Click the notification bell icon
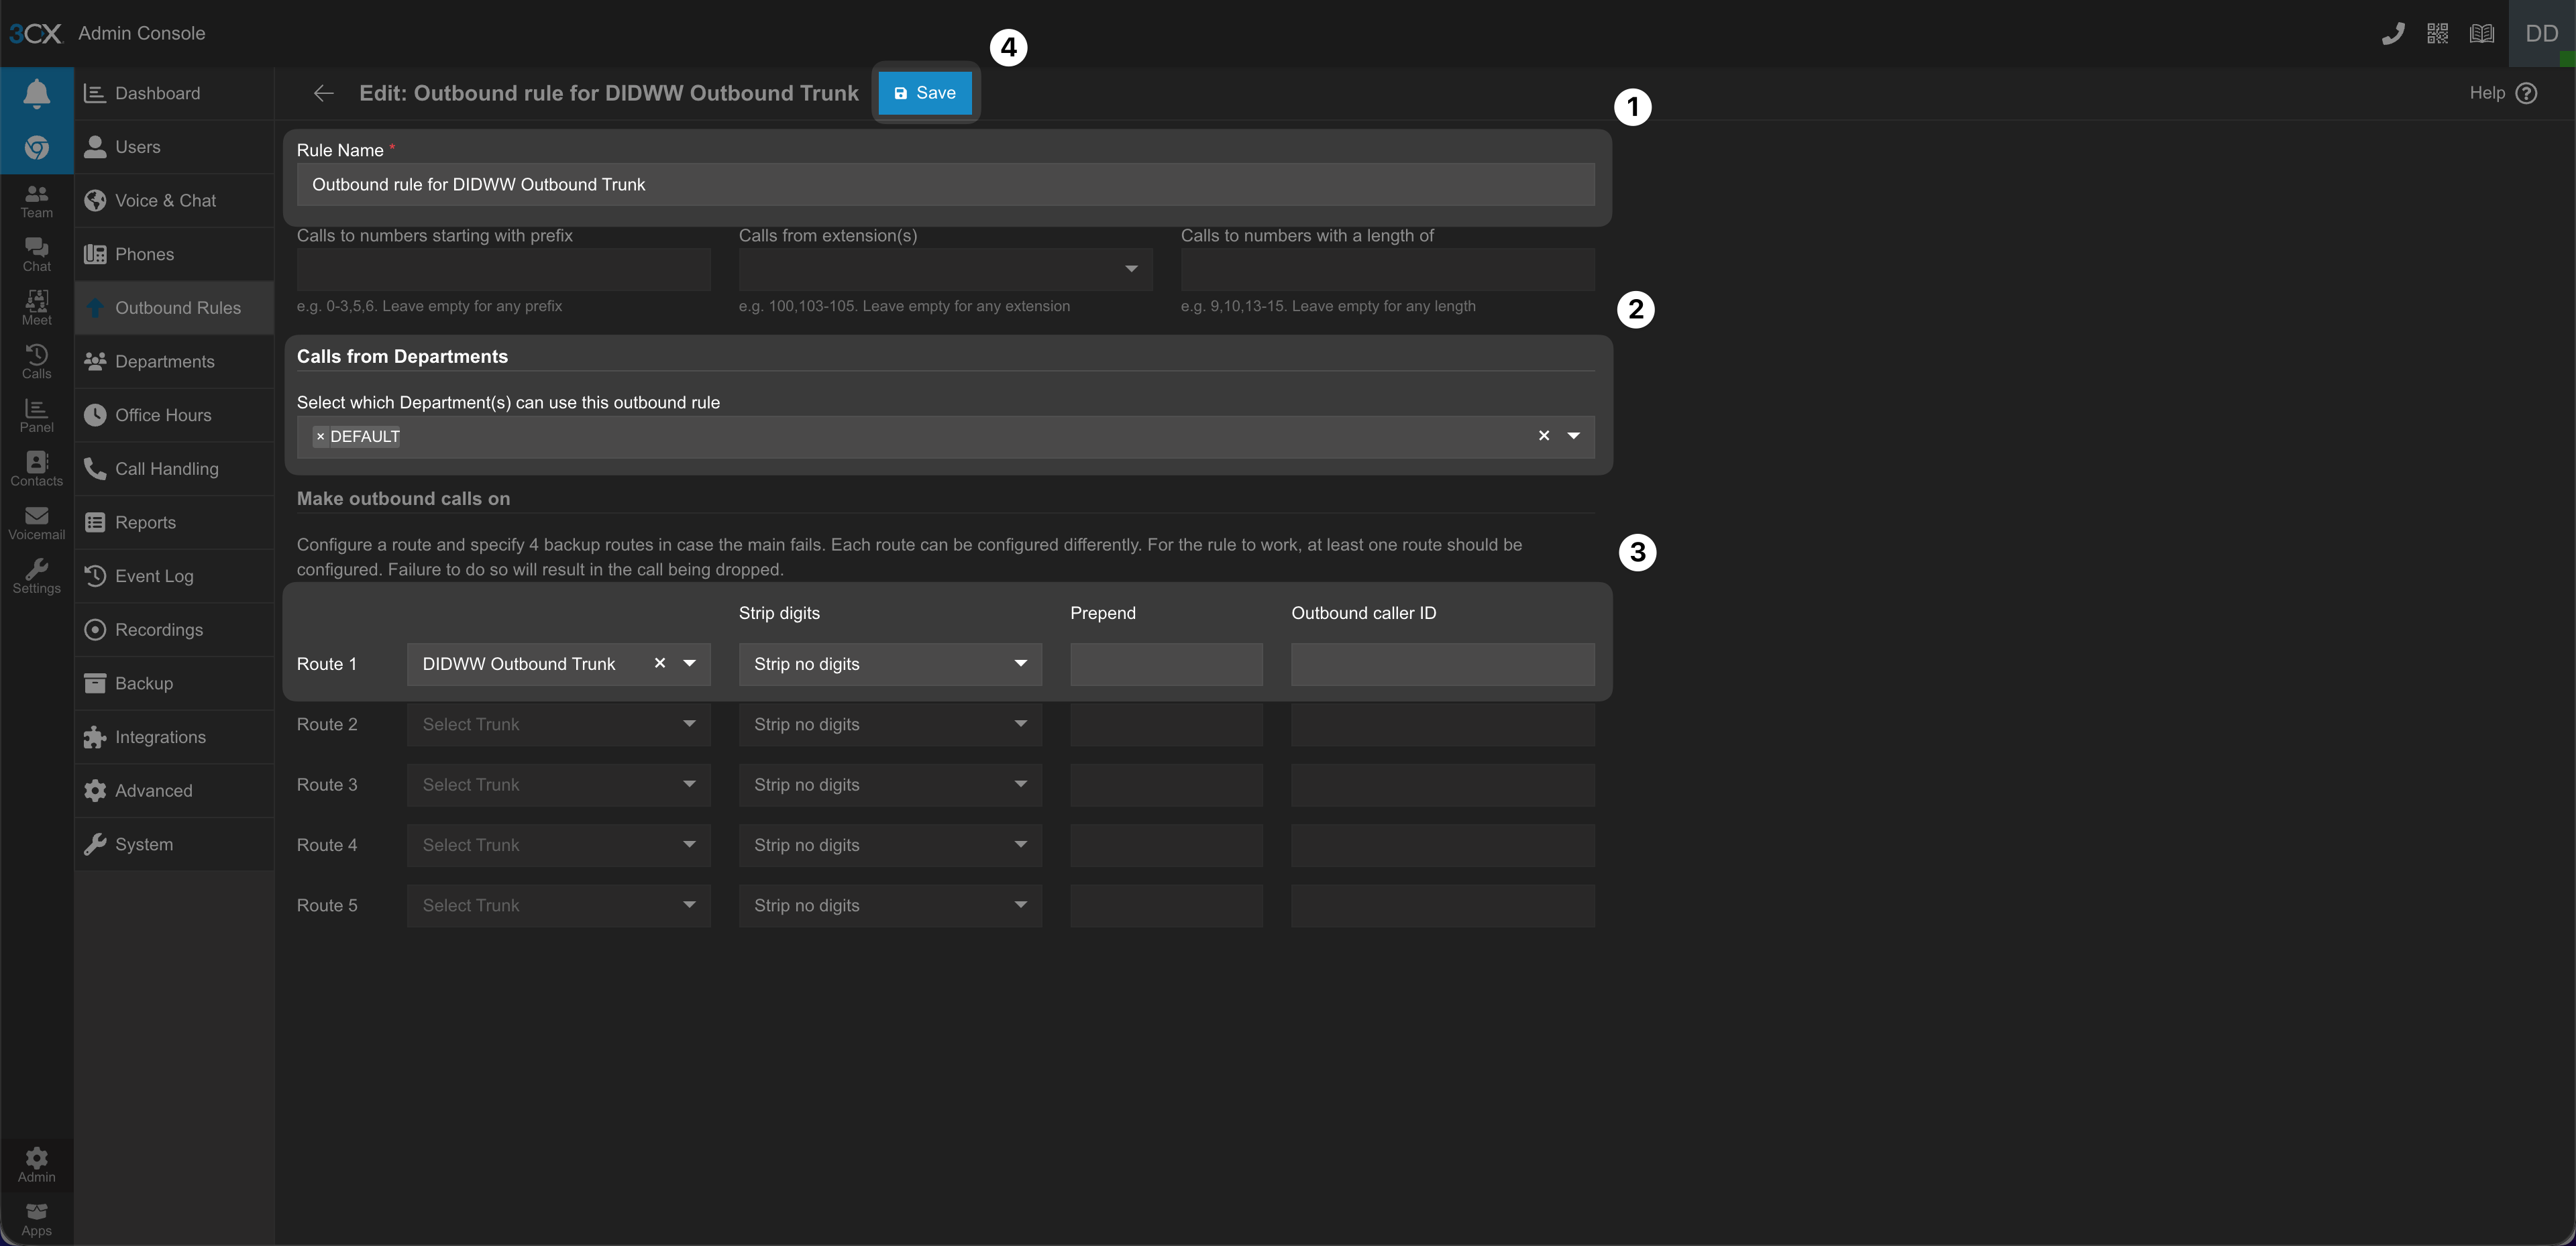Image resolution: width=2576 pixels, height=1246 pixels. (x=36, y=93)
